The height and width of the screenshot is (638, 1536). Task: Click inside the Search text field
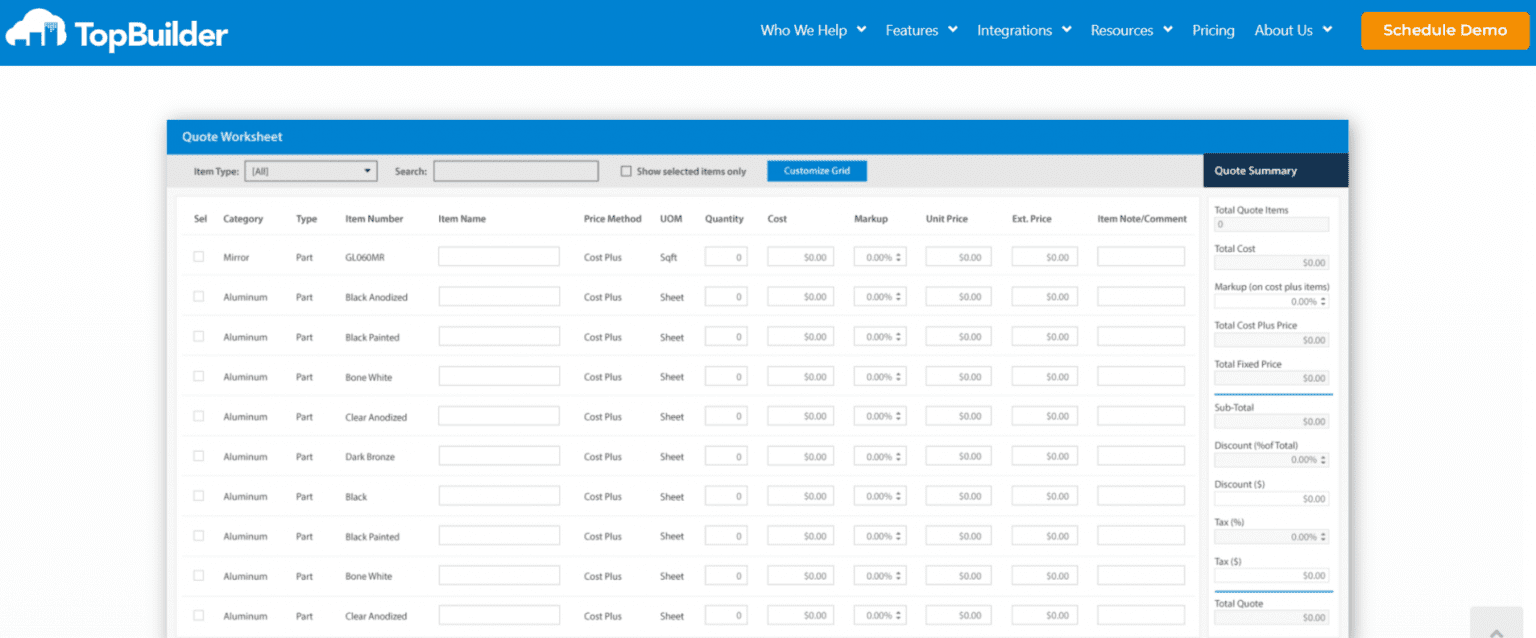515,170
